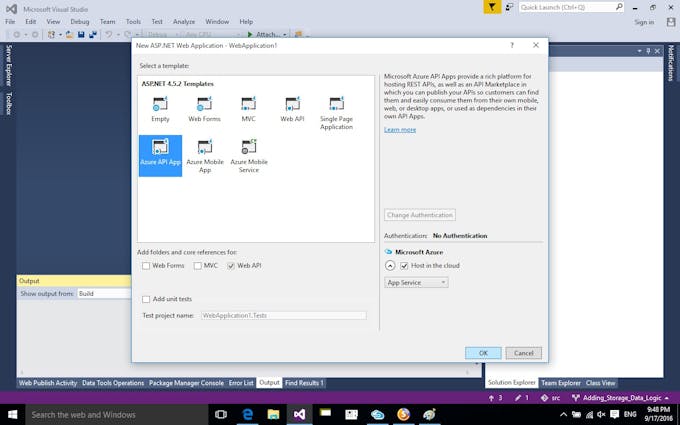Image resolution: width=680 pixels, height=425 pixels.
Task: Open the notifications flag icon
Action: tap(492, 7)
